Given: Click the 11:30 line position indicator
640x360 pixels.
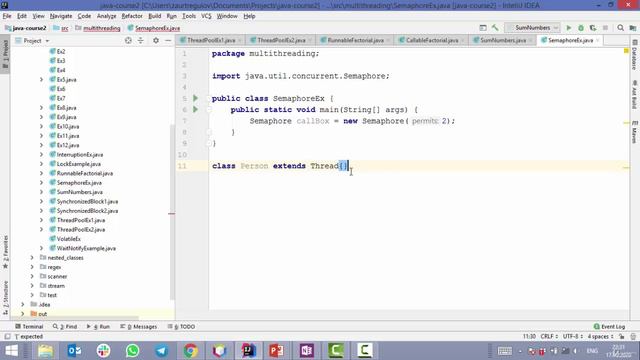Looking at the screenshot, I should (x=529, y=337).
